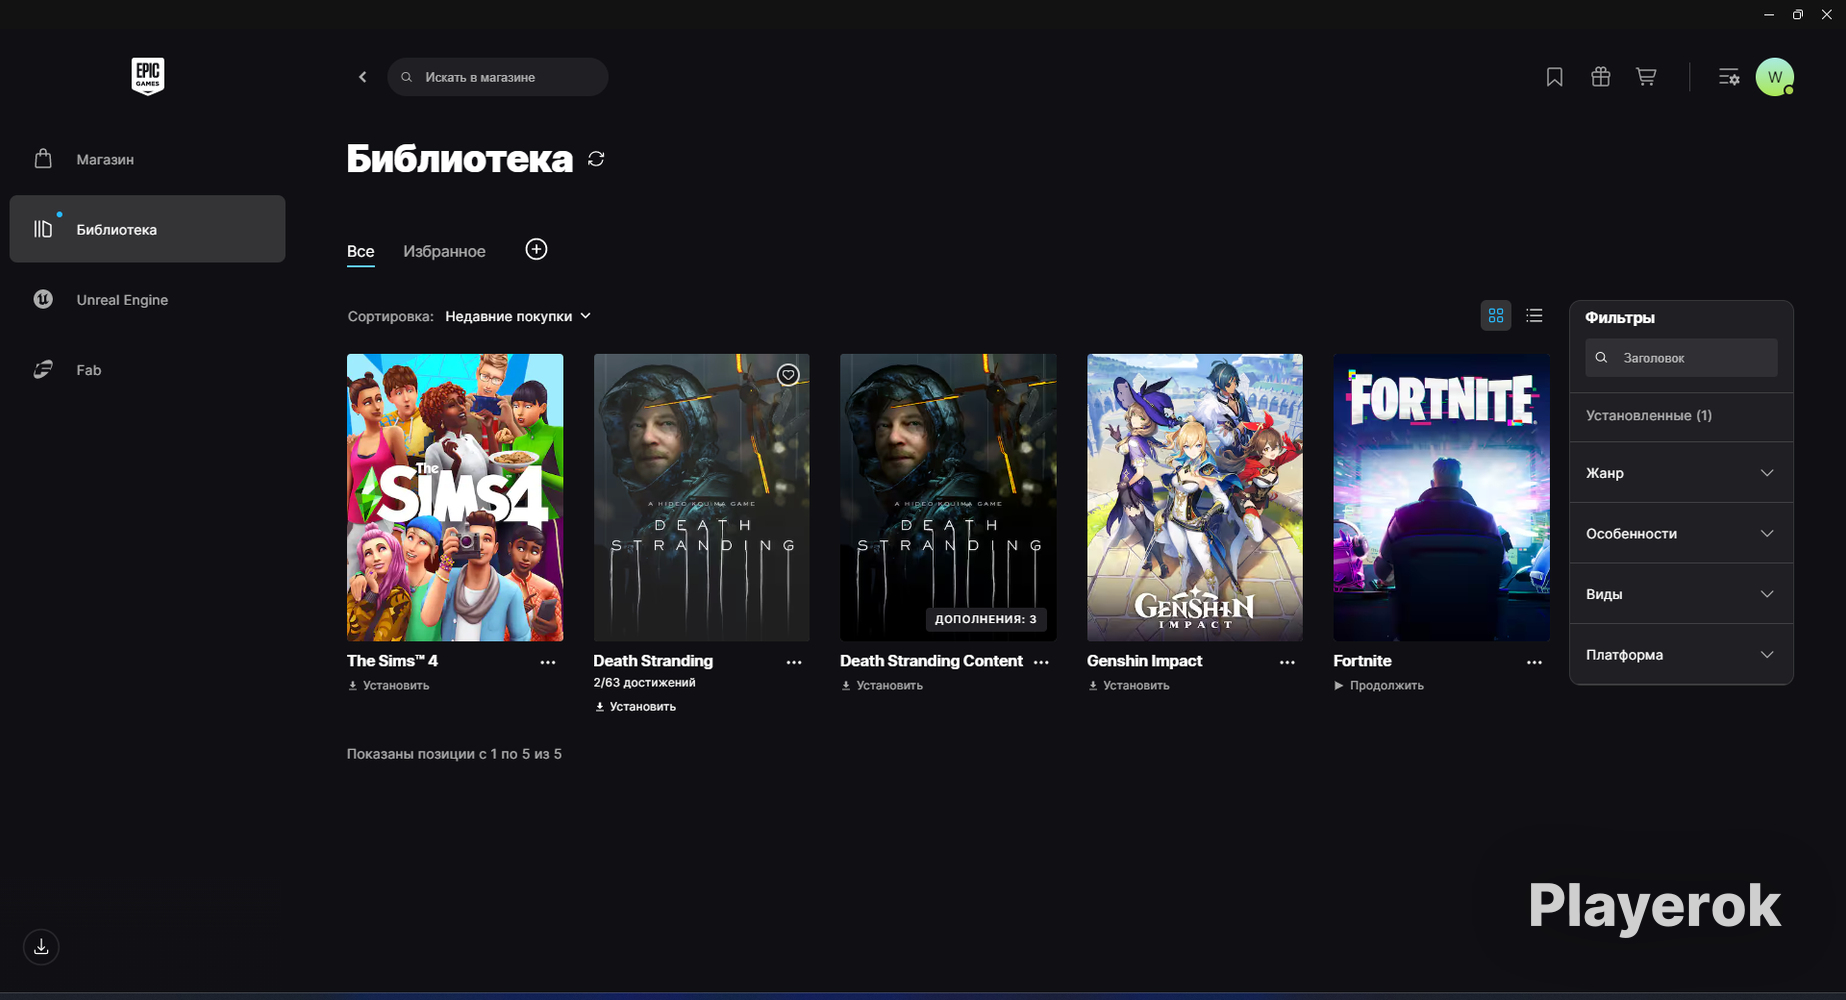The image size is (1846, 1000).
Task: Click the Показаны позиции с 1 по 5 text
Action: pos(454,754)
